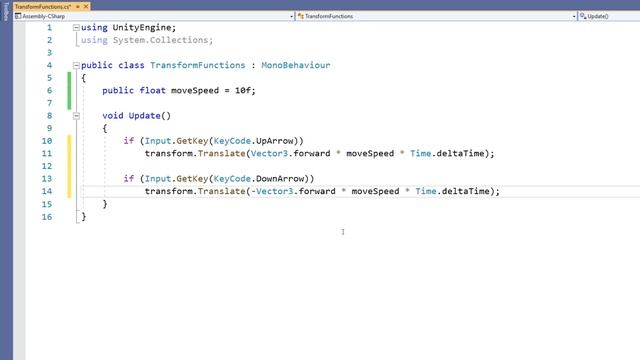Screen dimensions: 640x360
Task: Pin the TransformFunctions.cs tab
Action: (x=78, y=7)
